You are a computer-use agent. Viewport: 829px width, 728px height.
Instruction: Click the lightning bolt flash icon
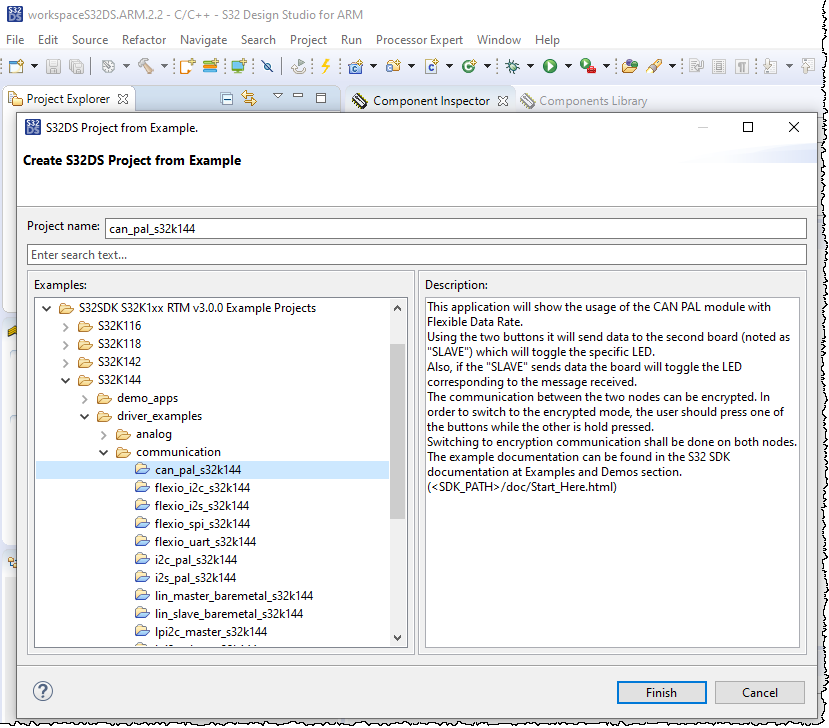point(326,66)
